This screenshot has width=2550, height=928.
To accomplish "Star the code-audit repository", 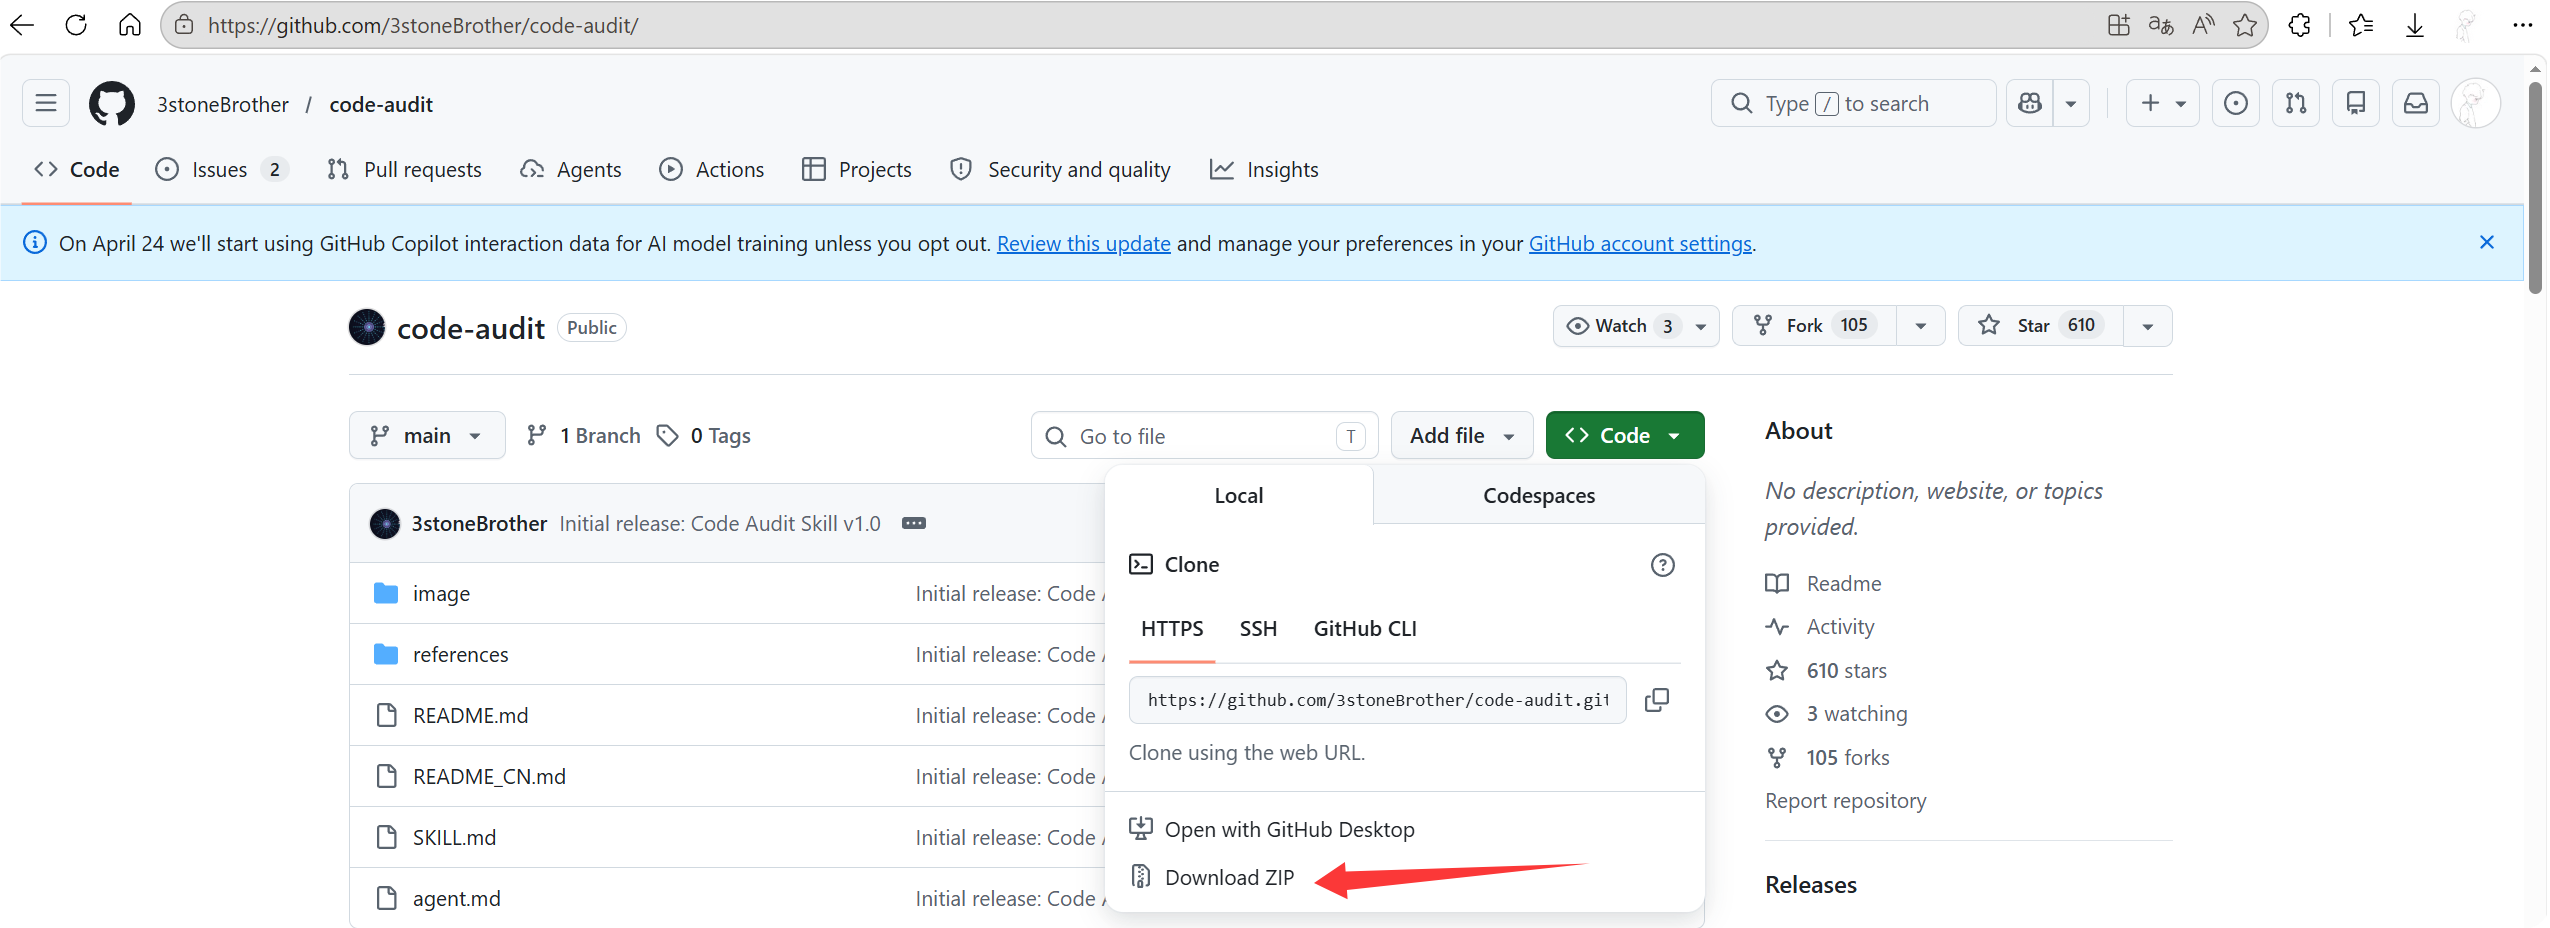I will 2041,326.
